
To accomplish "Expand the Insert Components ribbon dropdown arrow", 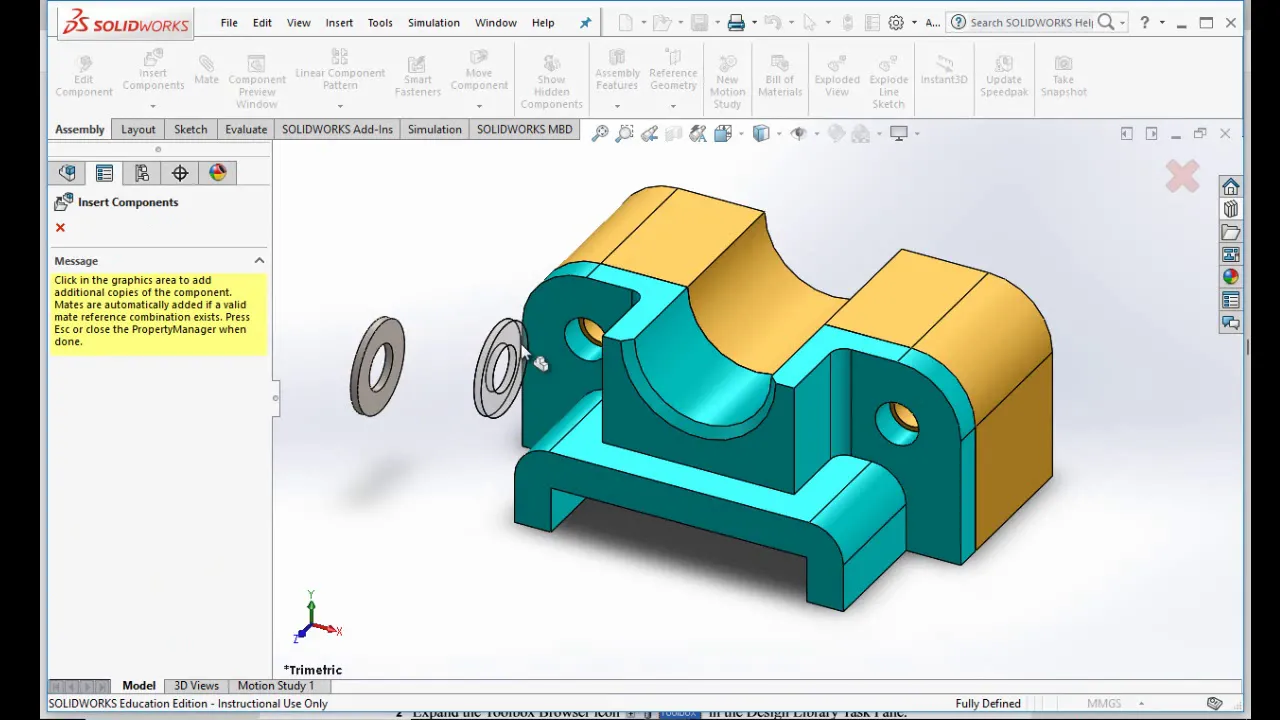I will coord(153,105).
